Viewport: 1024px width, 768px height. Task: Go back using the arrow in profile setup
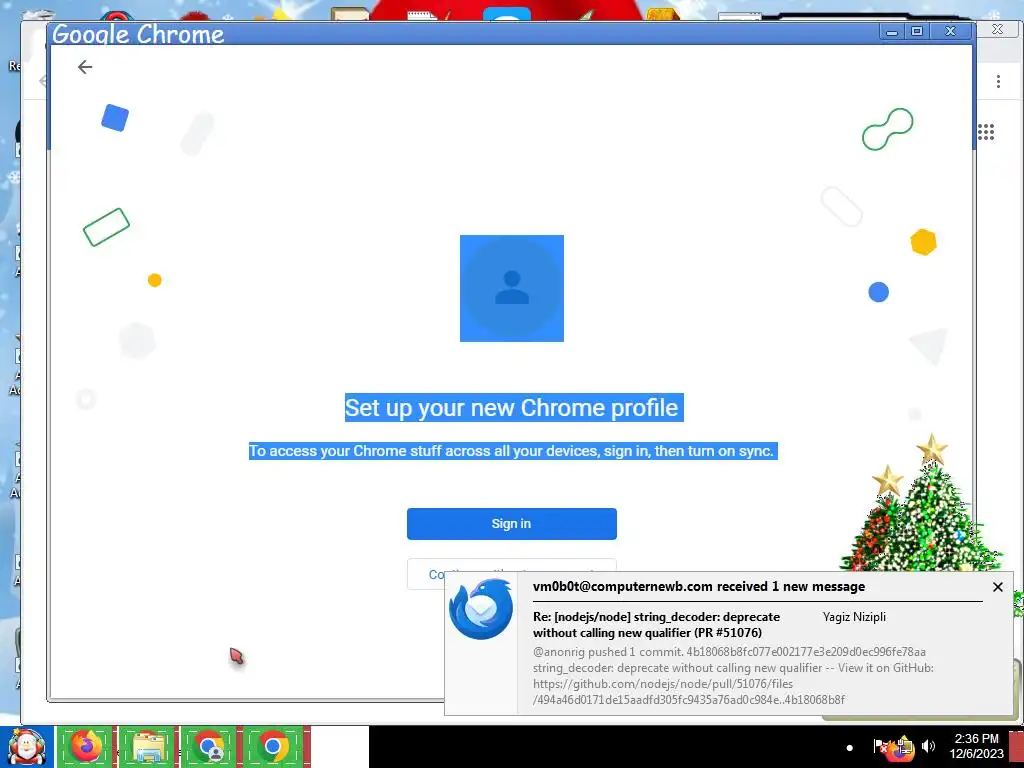[x=85, y=67]
